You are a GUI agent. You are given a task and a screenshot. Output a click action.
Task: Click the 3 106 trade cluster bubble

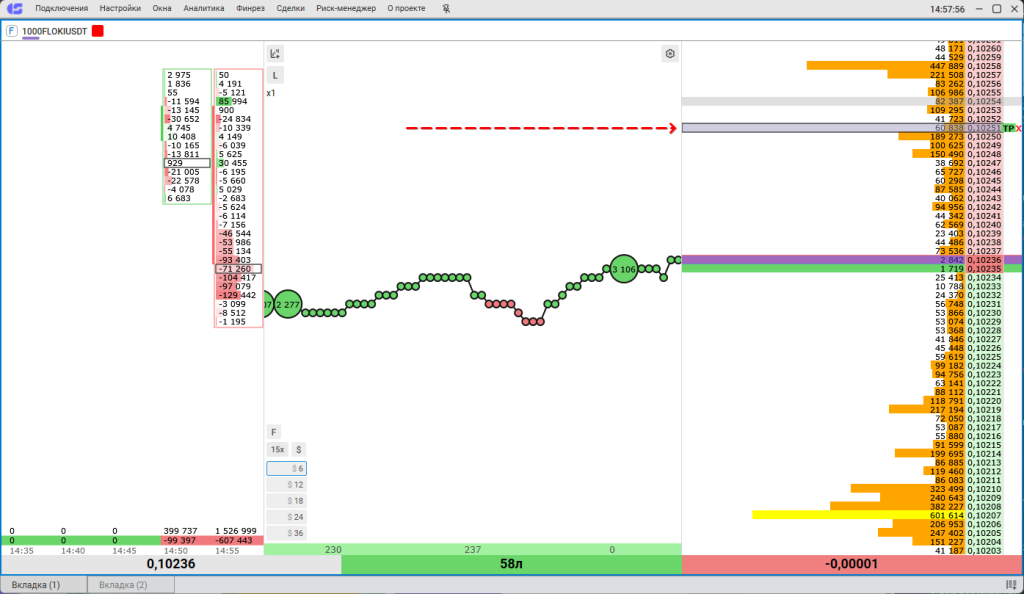[624, 269]
